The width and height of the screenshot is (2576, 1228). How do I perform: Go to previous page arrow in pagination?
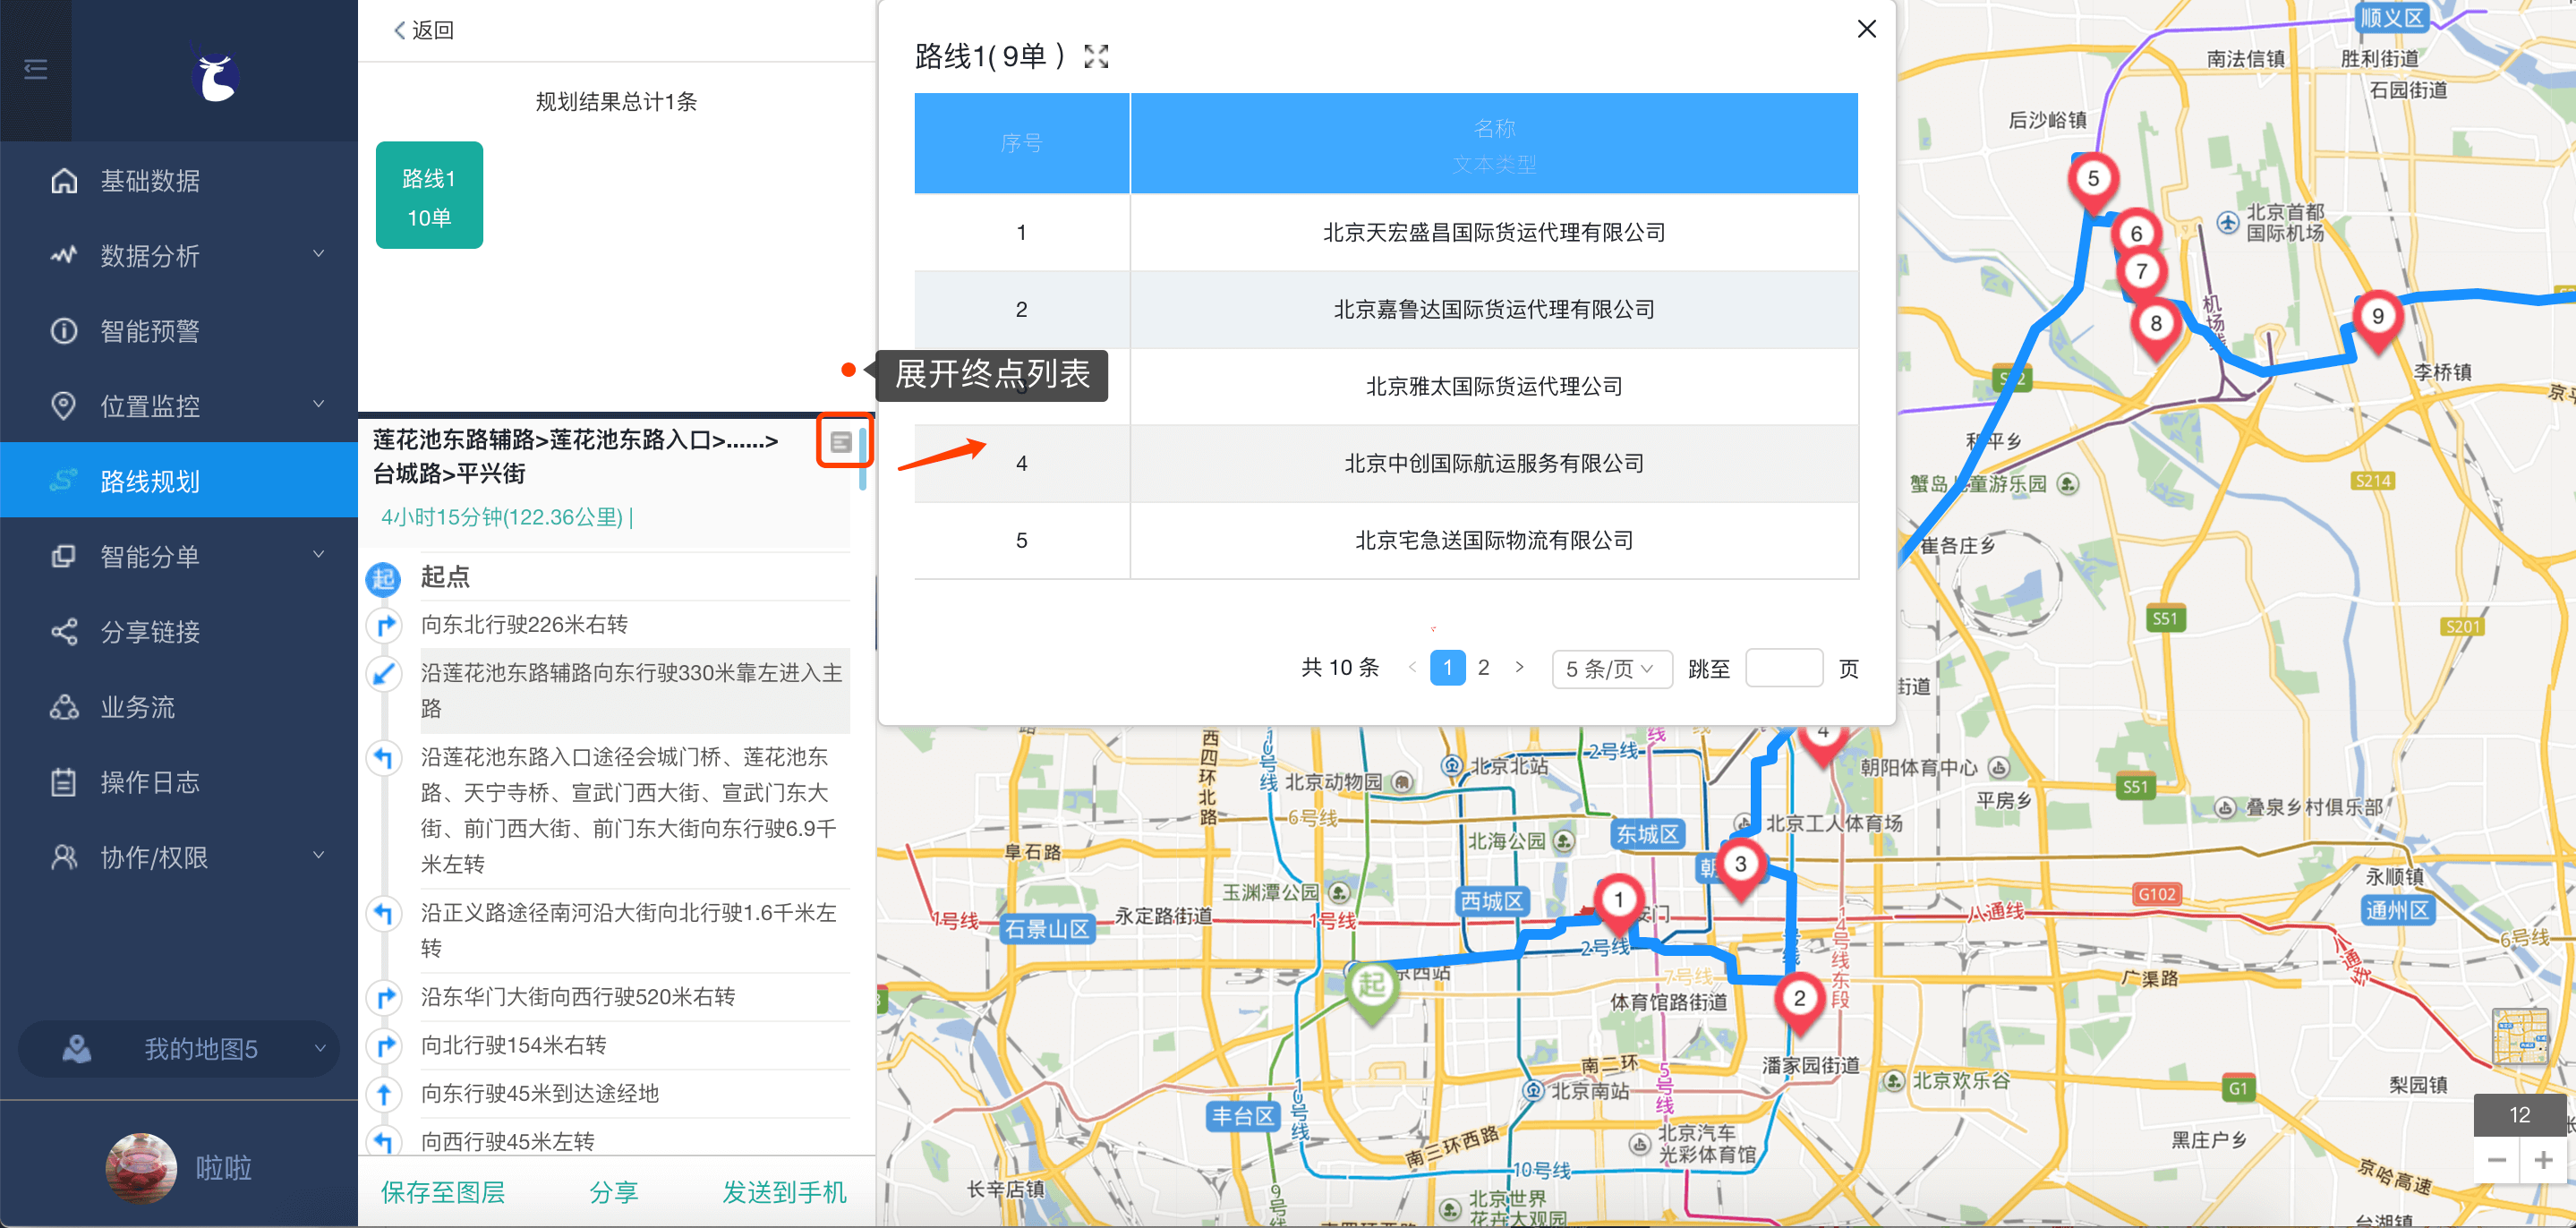point(1412,667)
